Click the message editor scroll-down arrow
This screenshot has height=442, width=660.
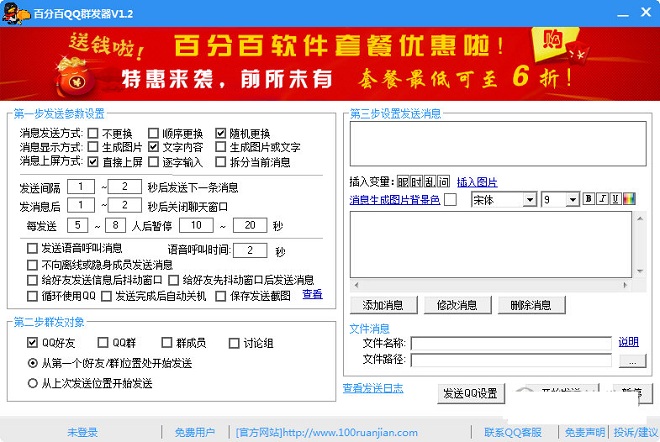pos(640,271)
